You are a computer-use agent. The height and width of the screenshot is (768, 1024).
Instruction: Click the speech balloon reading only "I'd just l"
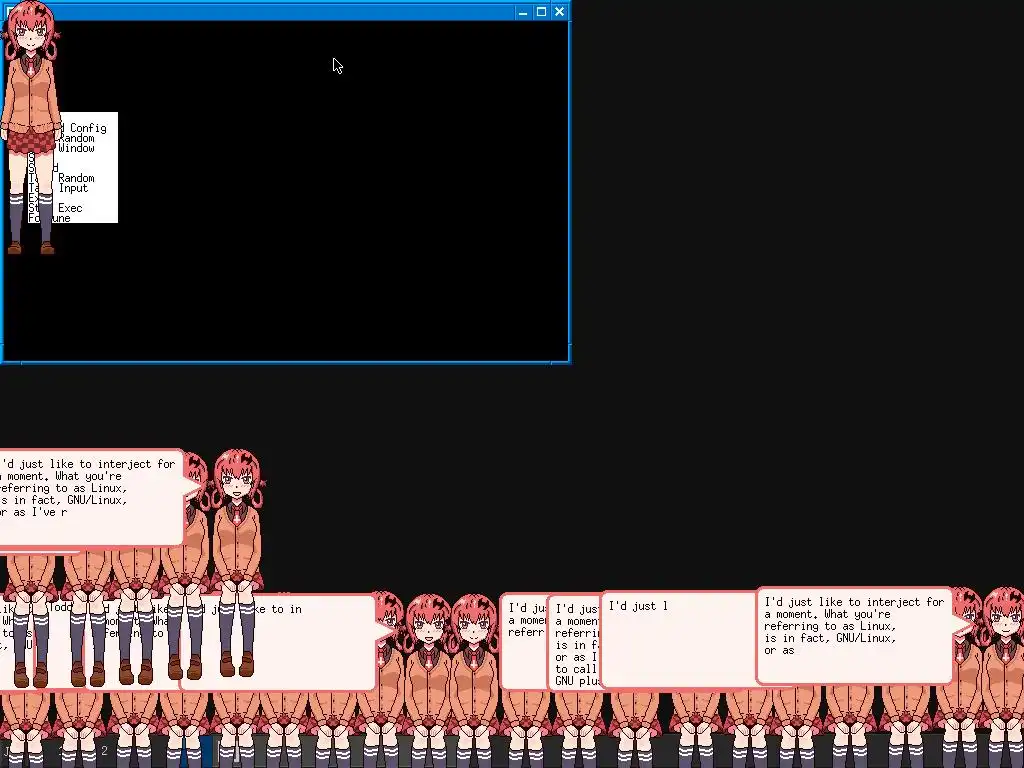pos(679,639)
